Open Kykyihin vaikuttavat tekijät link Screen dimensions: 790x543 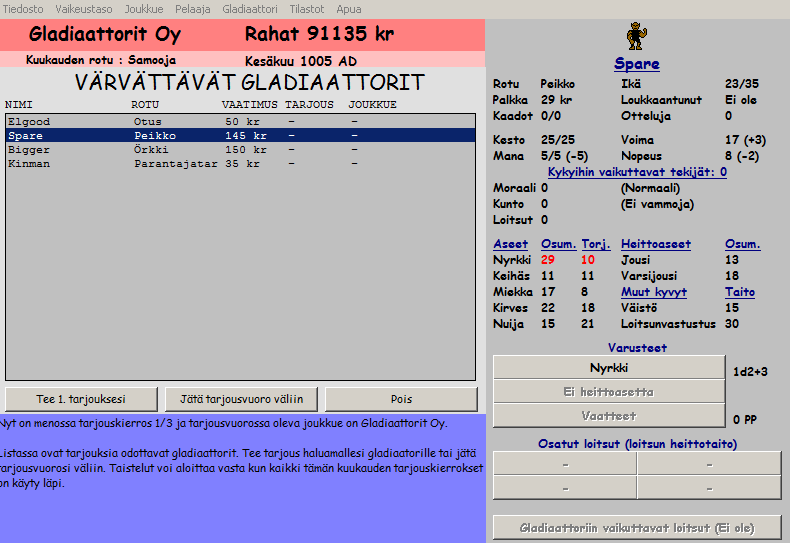(x=637, y=172)
